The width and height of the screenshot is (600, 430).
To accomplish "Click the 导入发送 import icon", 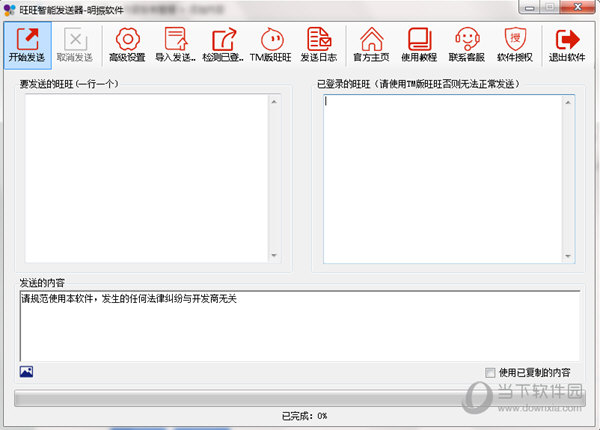I will [x=176, y=45].
